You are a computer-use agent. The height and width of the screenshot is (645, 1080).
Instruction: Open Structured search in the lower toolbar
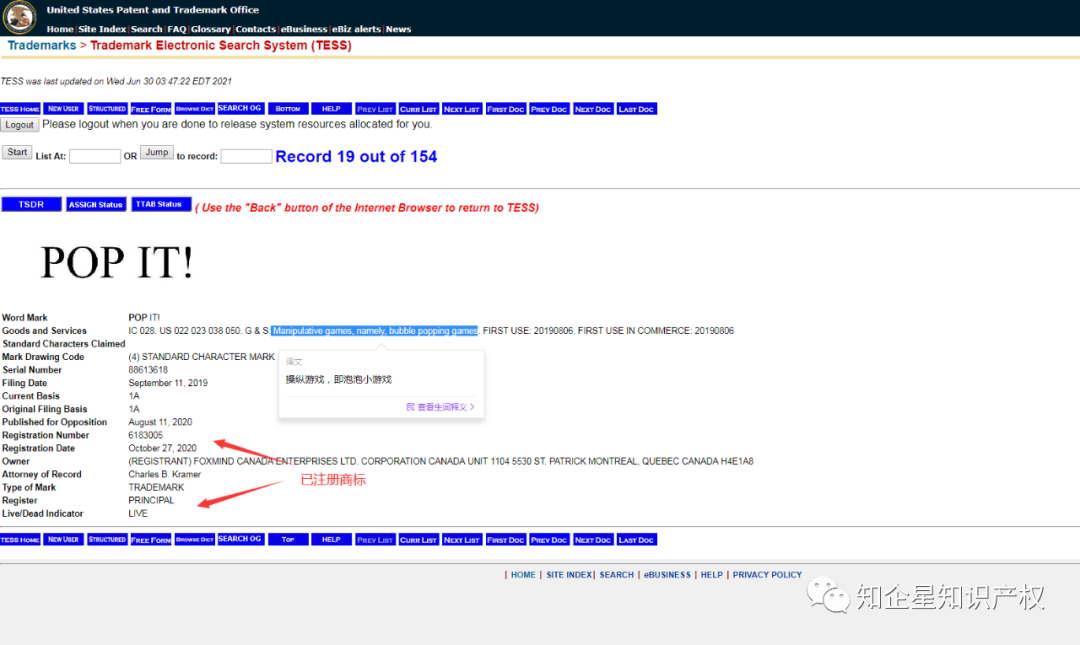pos(107,540)
